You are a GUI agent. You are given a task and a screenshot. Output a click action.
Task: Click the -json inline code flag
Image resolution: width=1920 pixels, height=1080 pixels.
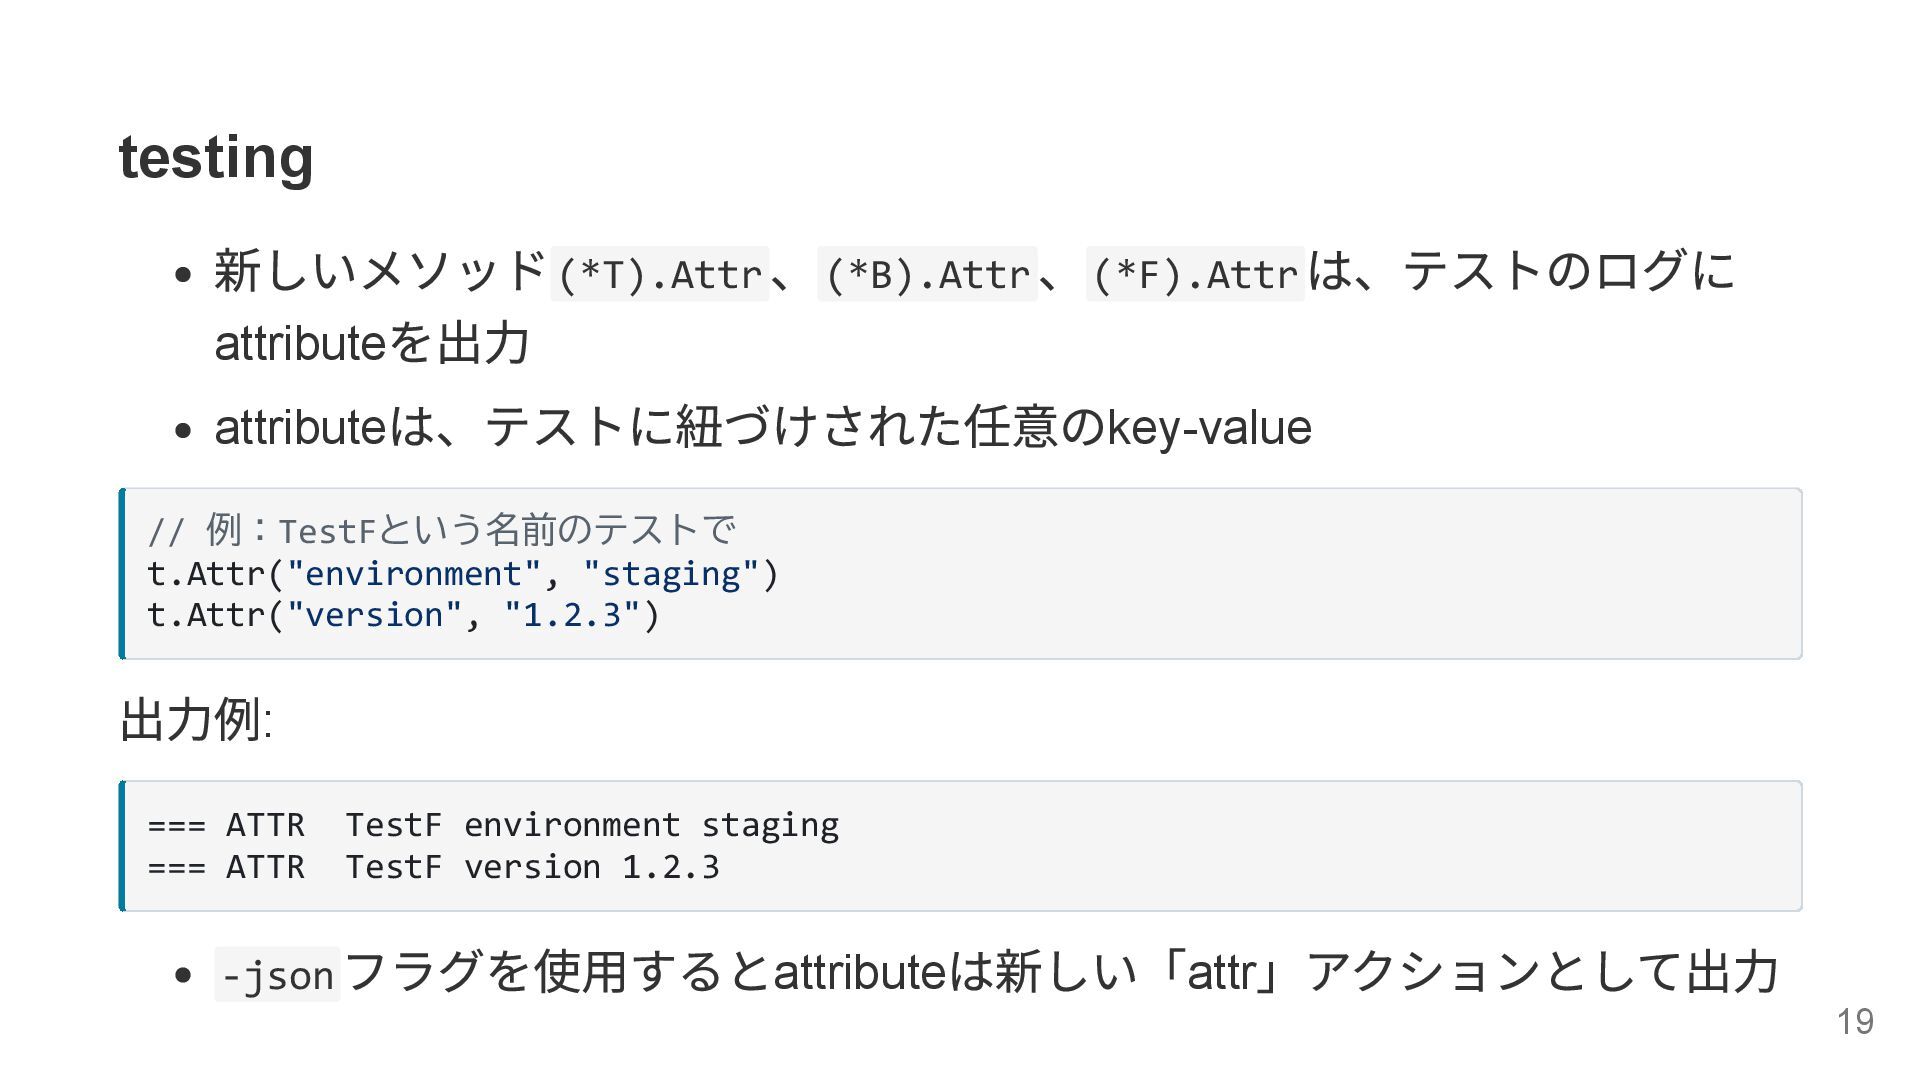click(x=277, y=975)
